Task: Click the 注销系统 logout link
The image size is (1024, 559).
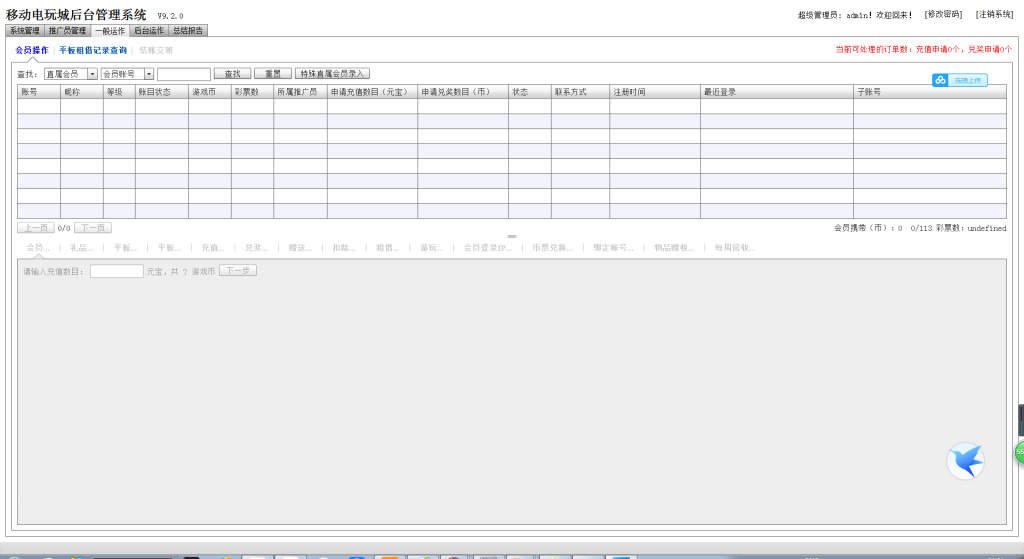Action: click(x=994, y=14)
